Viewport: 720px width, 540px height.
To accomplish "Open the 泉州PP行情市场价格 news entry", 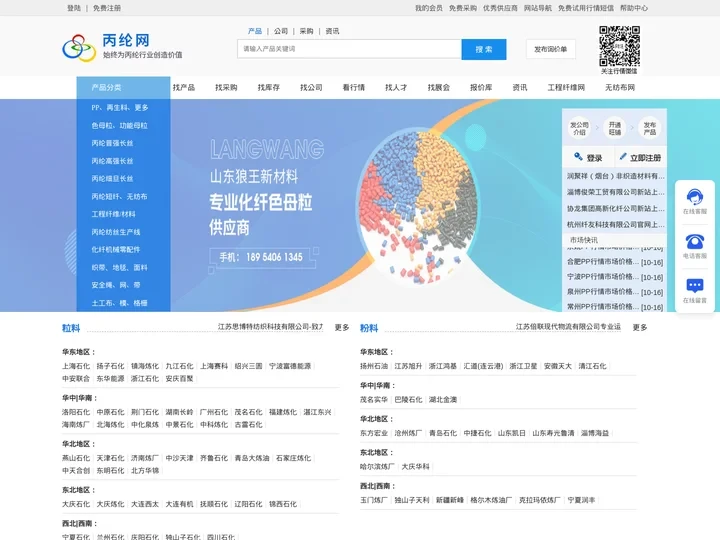I will (615, 292).
